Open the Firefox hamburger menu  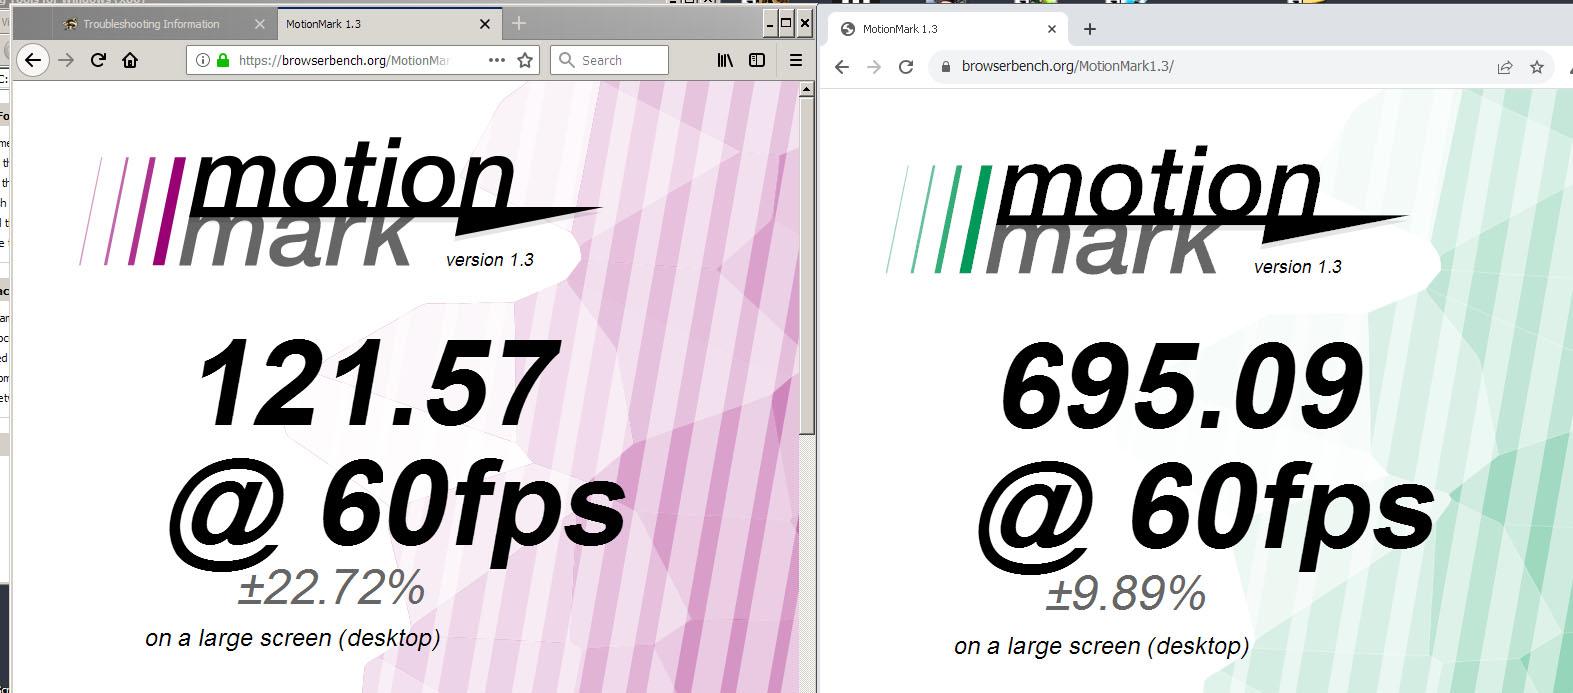795,60
